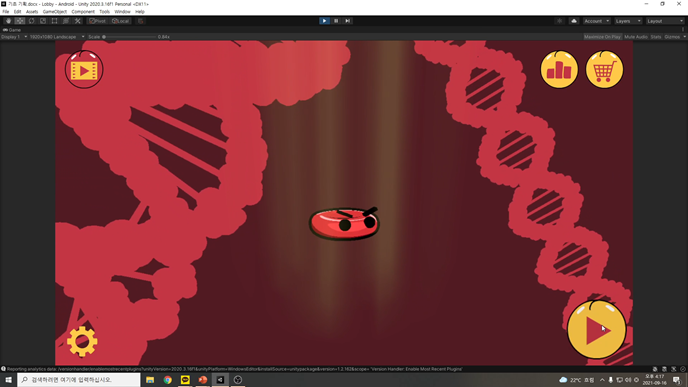Image resolution: width=688 pixels, height=387 pixels.
Task: Select the Move tool in Unity toolbar
Action: coord(20,21)
